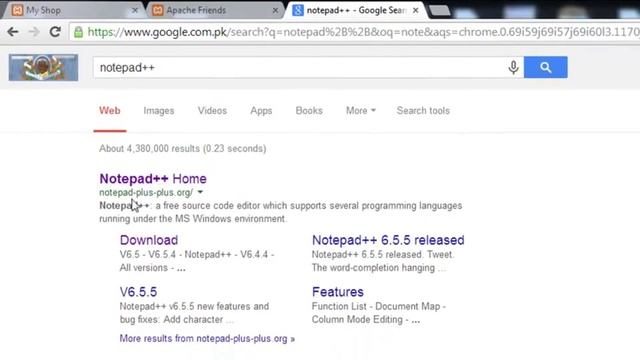Click the 'Notepad++ v6.5.5 new features' snippet

click(x=194, y=306)
